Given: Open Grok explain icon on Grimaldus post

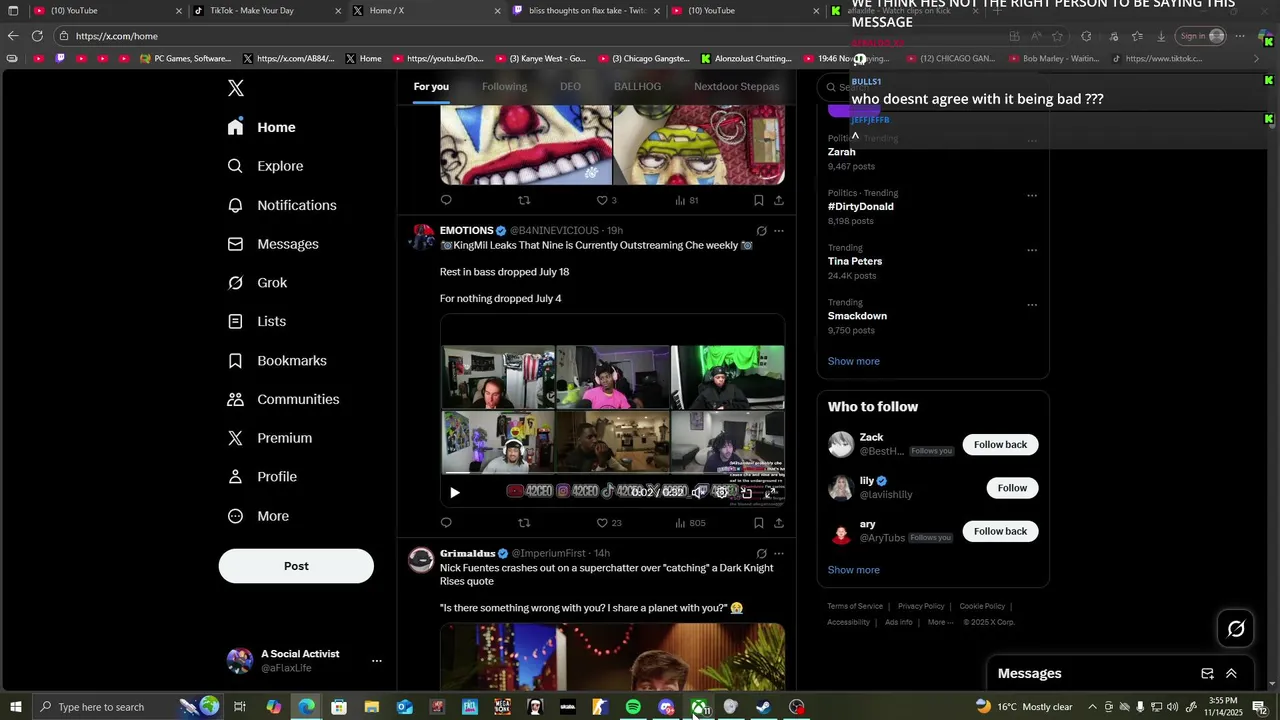Looking at the screenshot, I should click(x=761, y=553).
